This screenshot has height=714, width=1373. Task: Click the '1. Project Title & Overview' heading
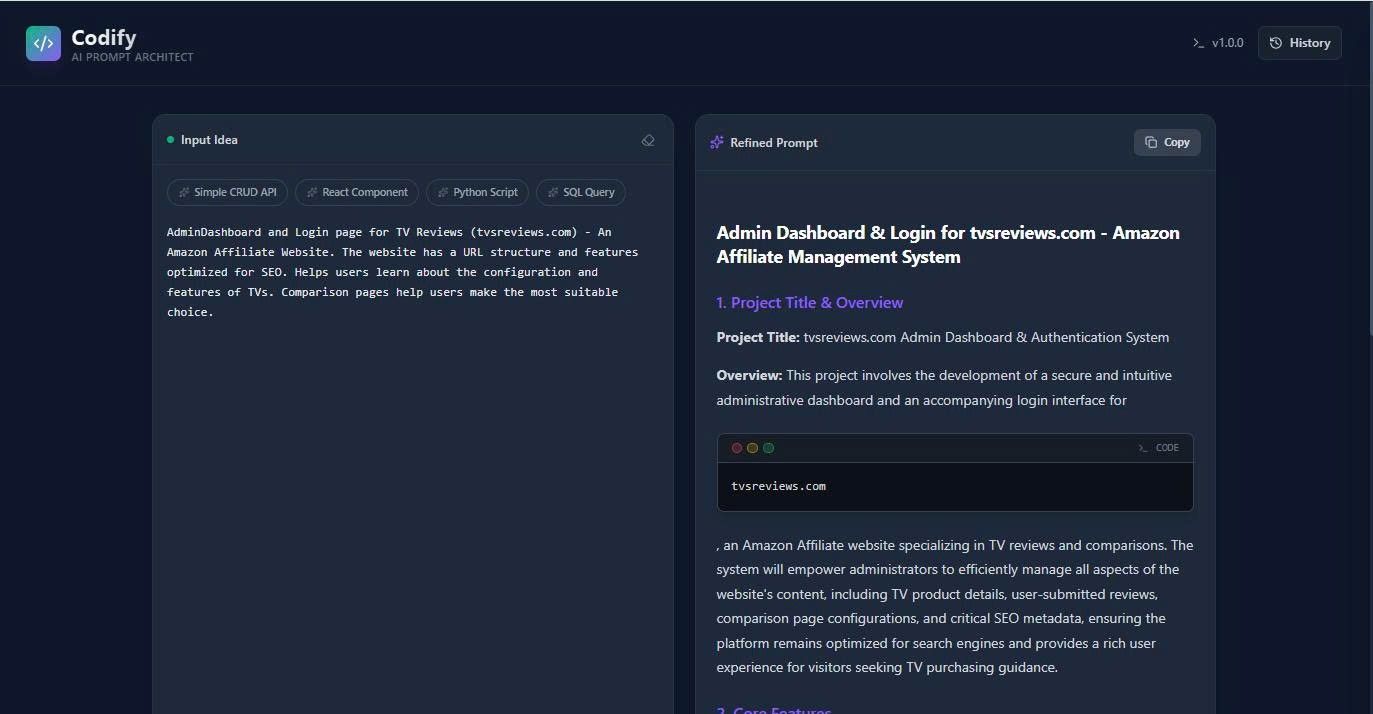[x=810, y=302]
